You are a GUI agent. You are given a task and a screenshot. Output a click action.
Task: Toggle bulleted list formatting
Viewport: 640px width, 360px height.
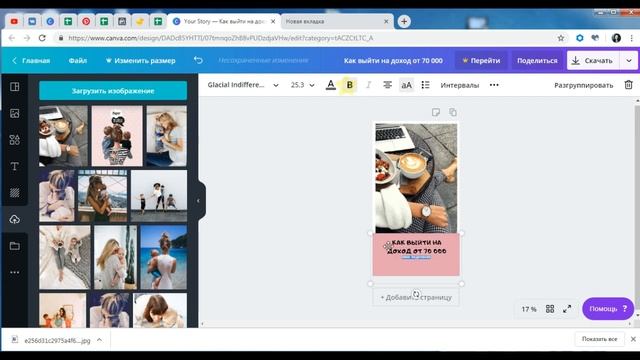coord(425,85)
